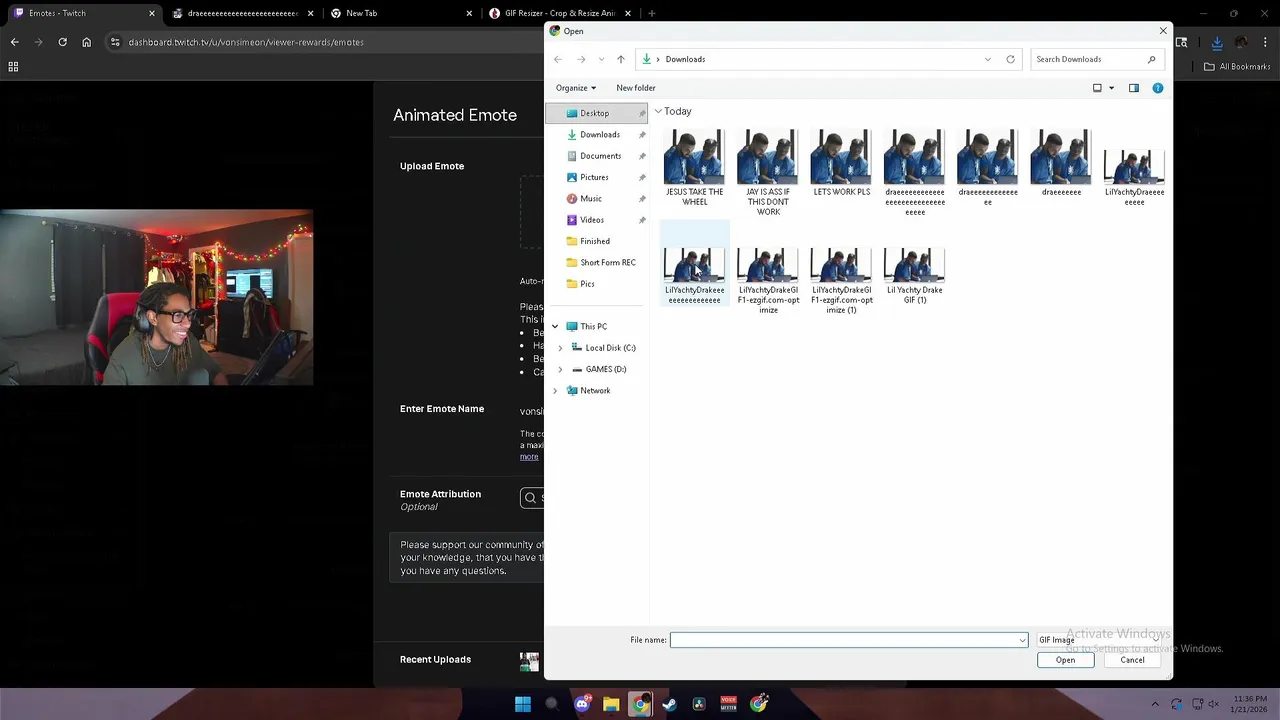Viewport: 1280px width, 720px height.
Task: Show hidden system tray icons
Action: click(x=1155, y=704)
